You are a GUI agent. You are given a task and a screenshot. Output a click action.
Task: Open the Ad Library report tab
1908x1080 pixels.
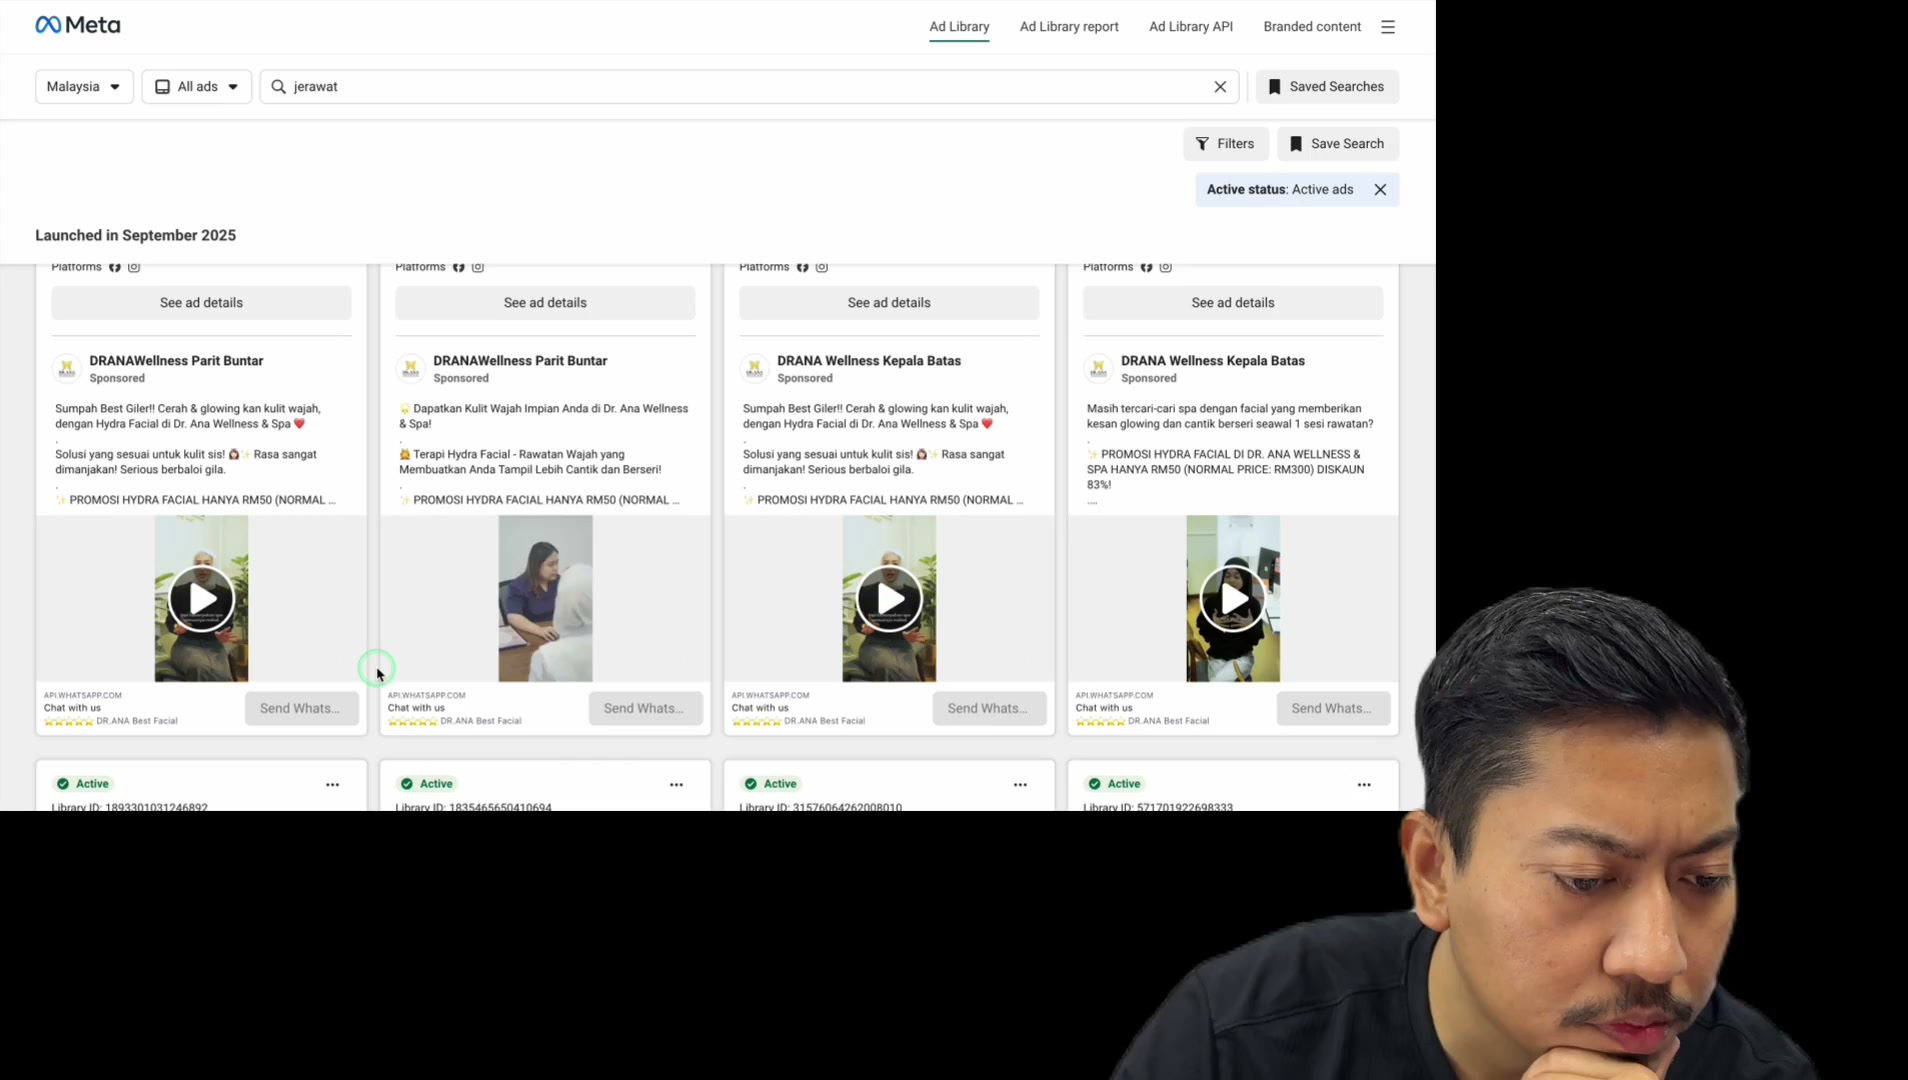click(x=1069, y=27)
